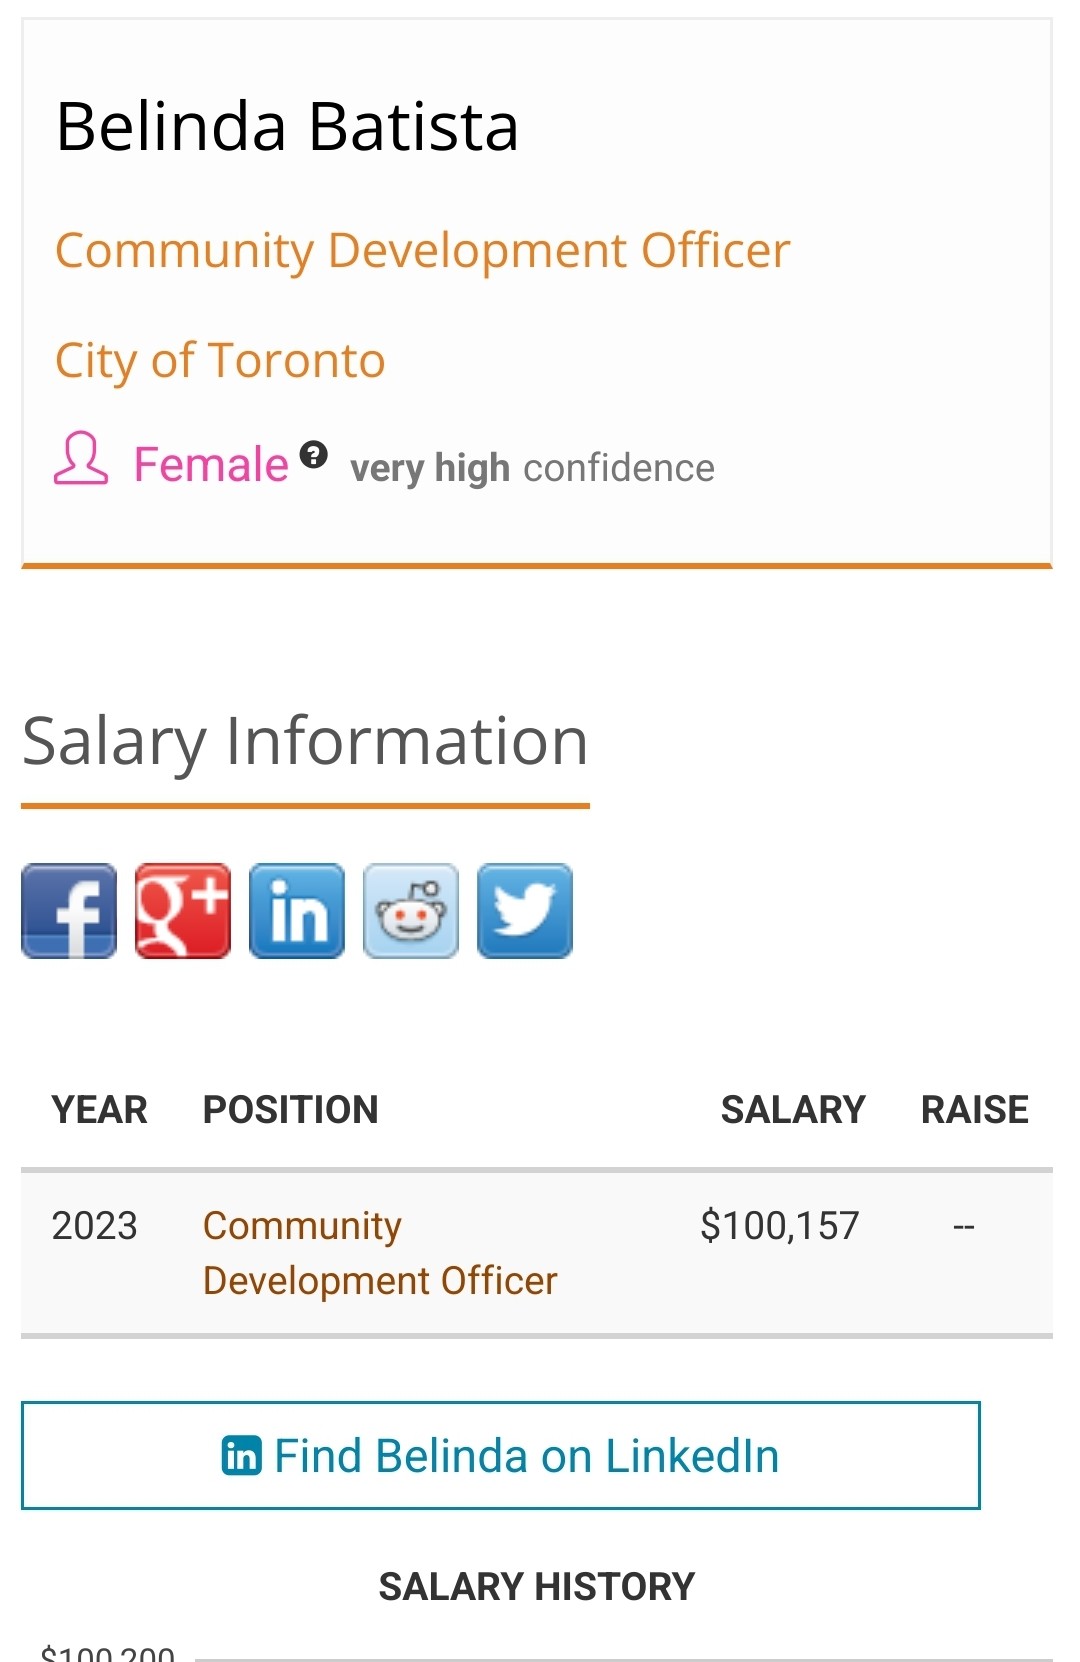Image resolution: width=1080 pixels, height=1662 pixels.
Task: Click LinkedIn logo in Find Belinda button
Action: [242, 1456]
